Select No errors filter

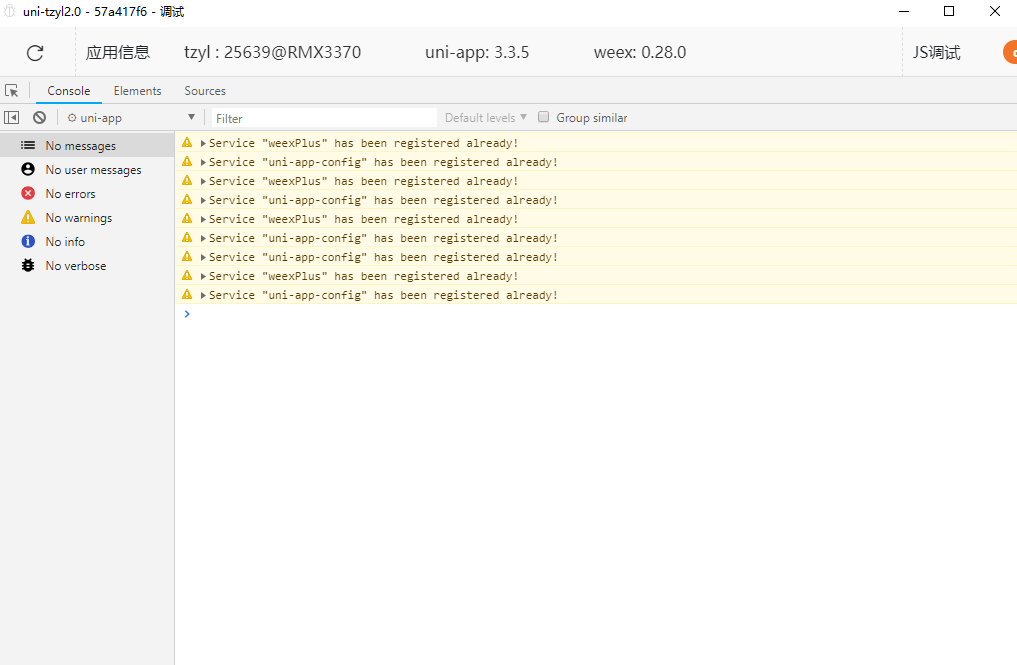coord(88,193)
